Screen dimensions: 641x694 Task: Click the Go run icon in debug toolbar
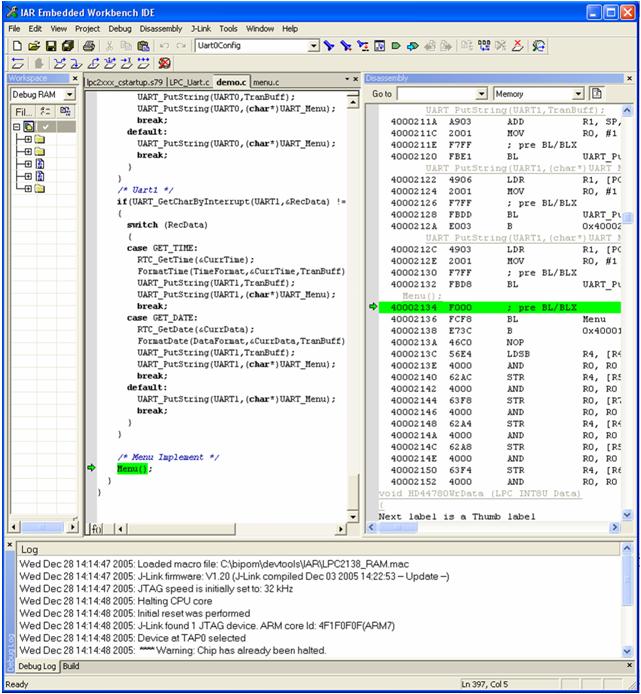click(x=143, y=63)
